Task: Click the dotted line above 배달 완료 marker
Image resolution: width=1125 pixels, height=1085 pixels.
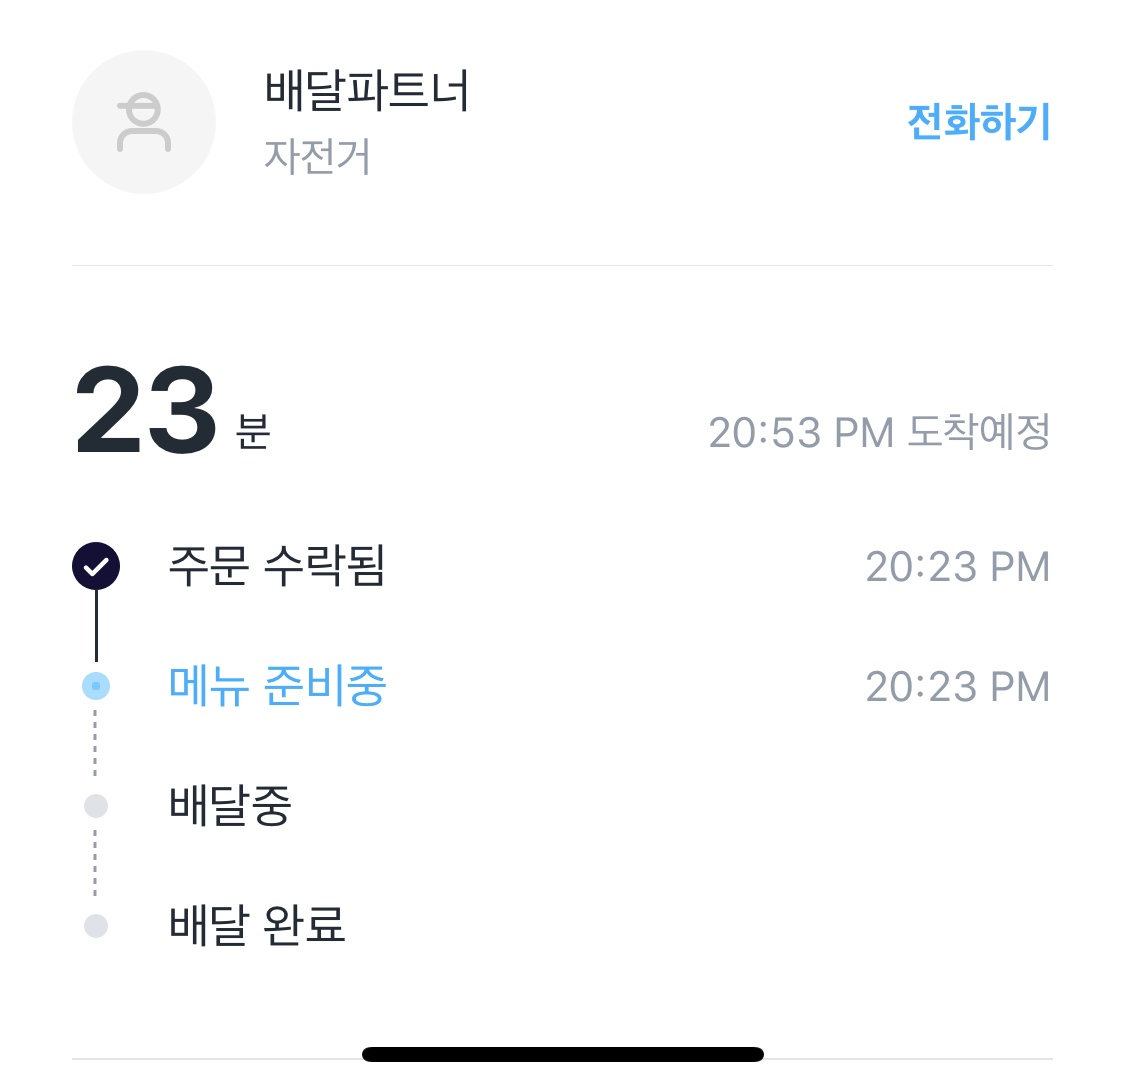Action: click(x=96, y=865)
